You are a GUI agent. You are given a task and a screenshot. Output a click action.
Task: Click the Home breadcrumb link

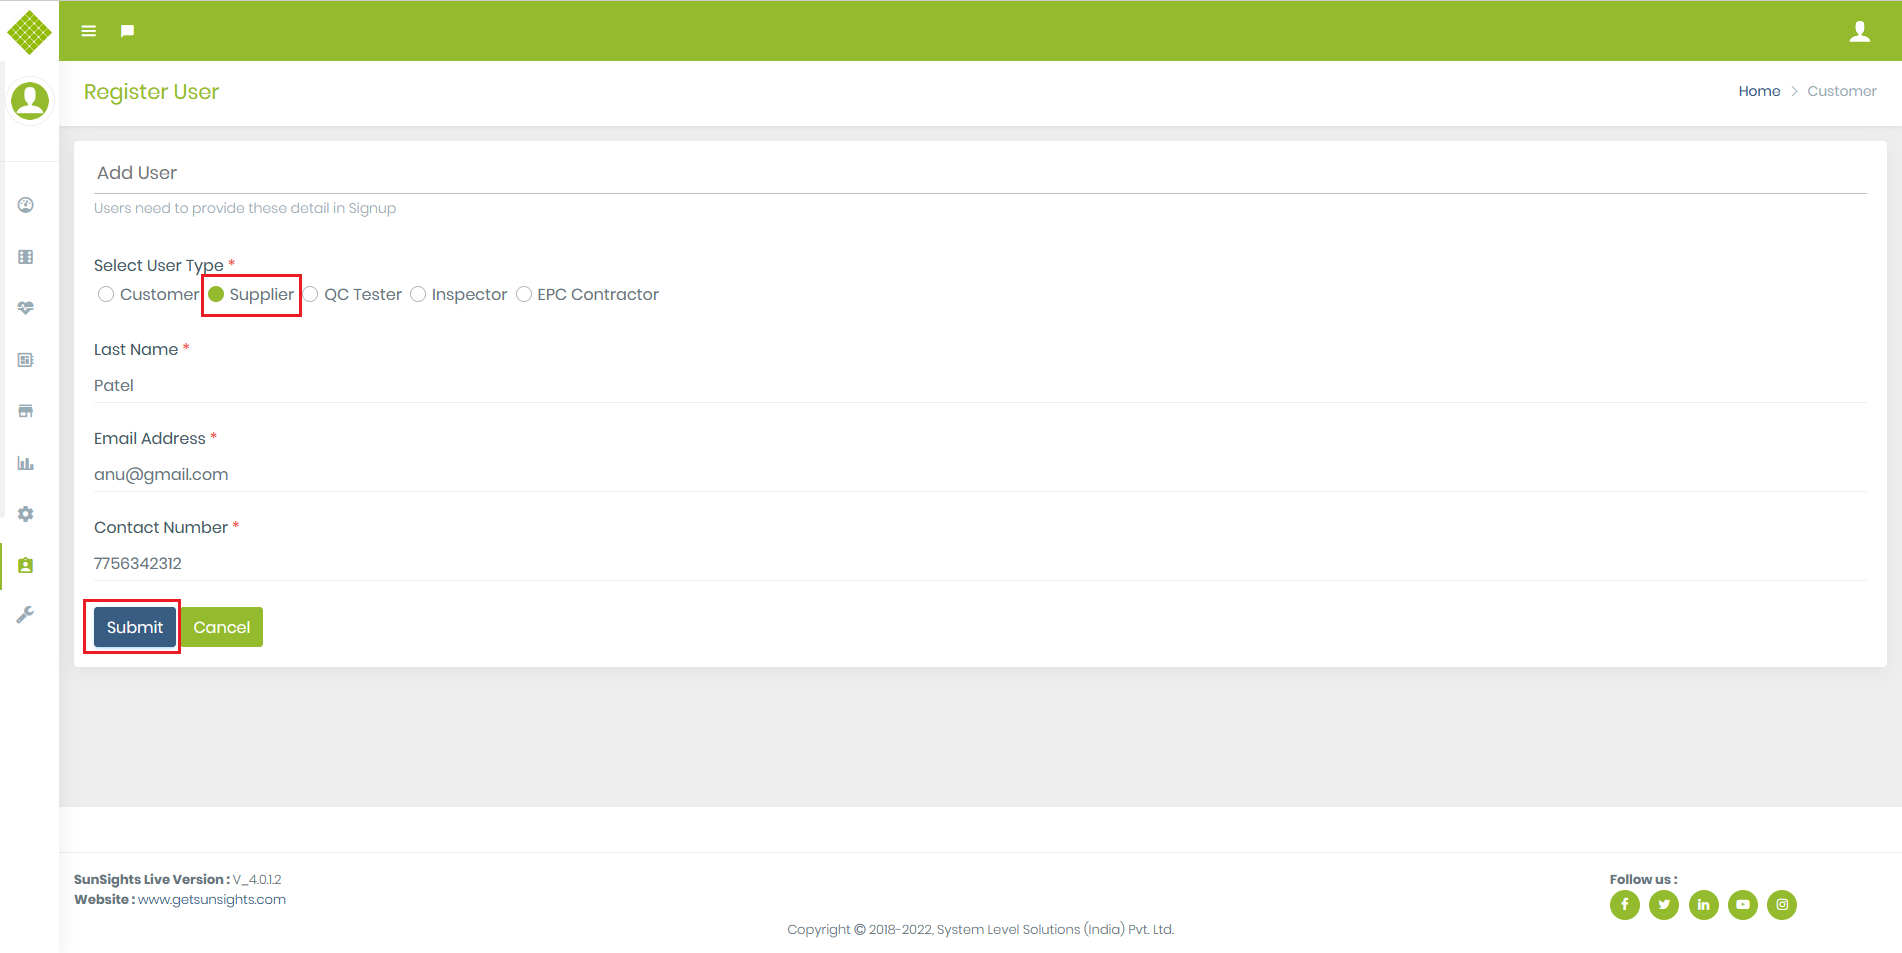click(x=1758, y=91)
